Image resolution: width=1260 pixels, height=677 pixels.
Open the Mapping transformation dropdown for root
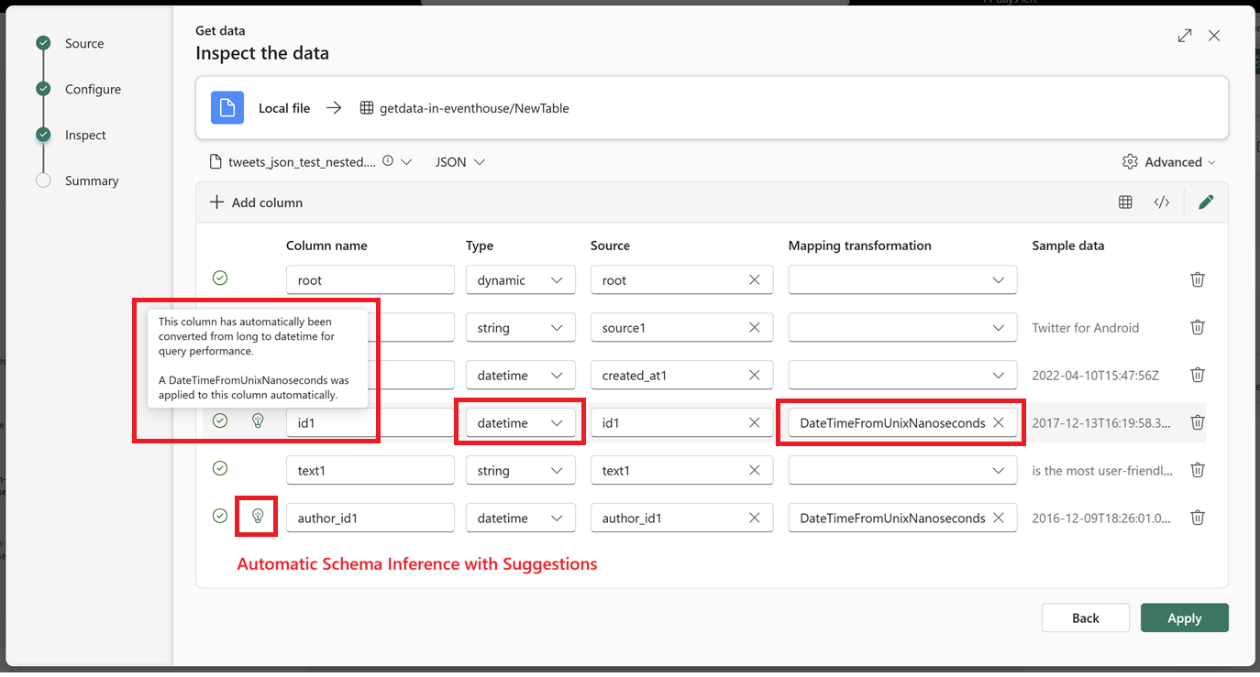pyautogui.click(x=903, y=280)
